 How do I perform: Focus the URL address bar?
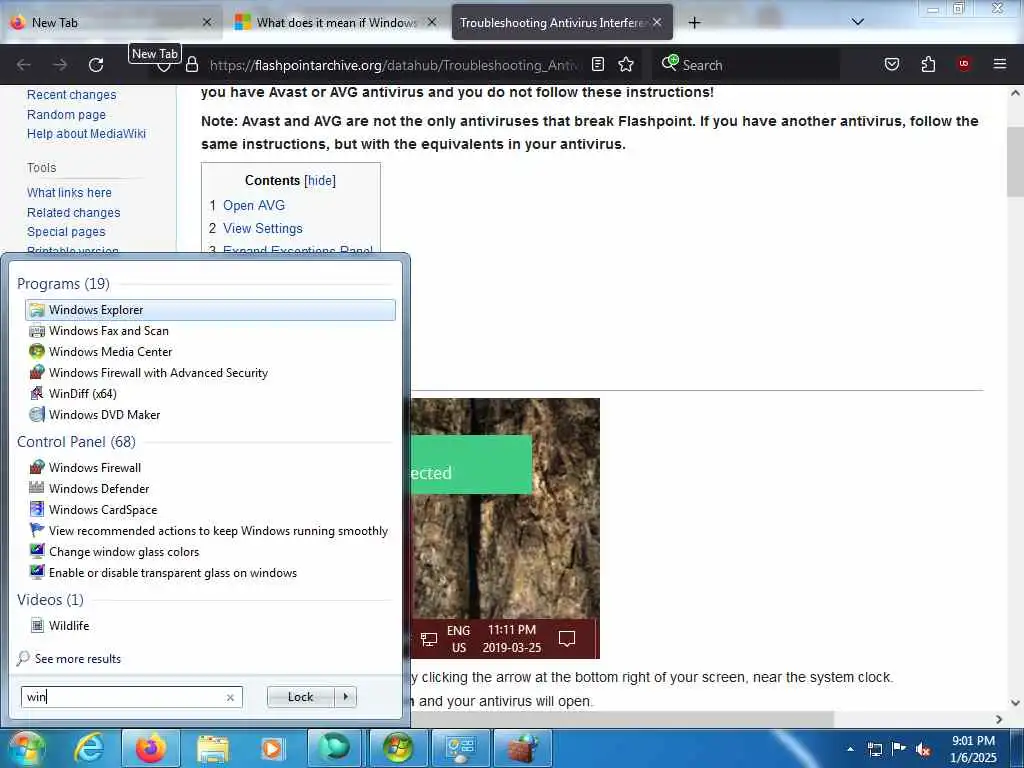point(392,65)
